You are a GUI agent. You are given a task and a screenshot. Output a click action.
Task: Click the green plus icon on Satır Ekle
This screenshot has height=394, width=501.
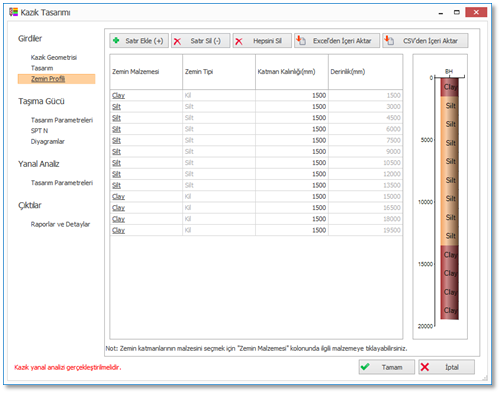pyautogui.click(x=116, y=40)
